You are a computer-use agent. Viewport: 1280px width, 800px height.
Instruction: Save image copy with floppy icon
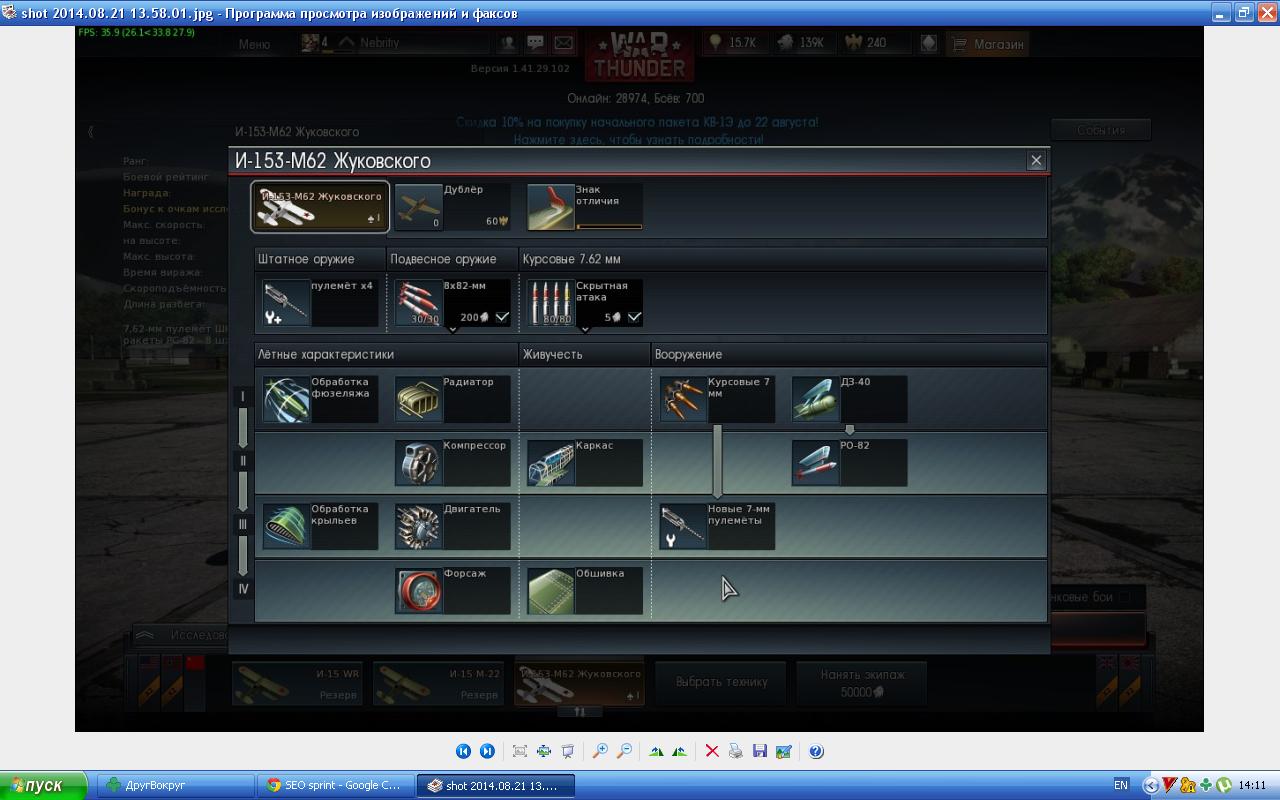pos(760,752)
